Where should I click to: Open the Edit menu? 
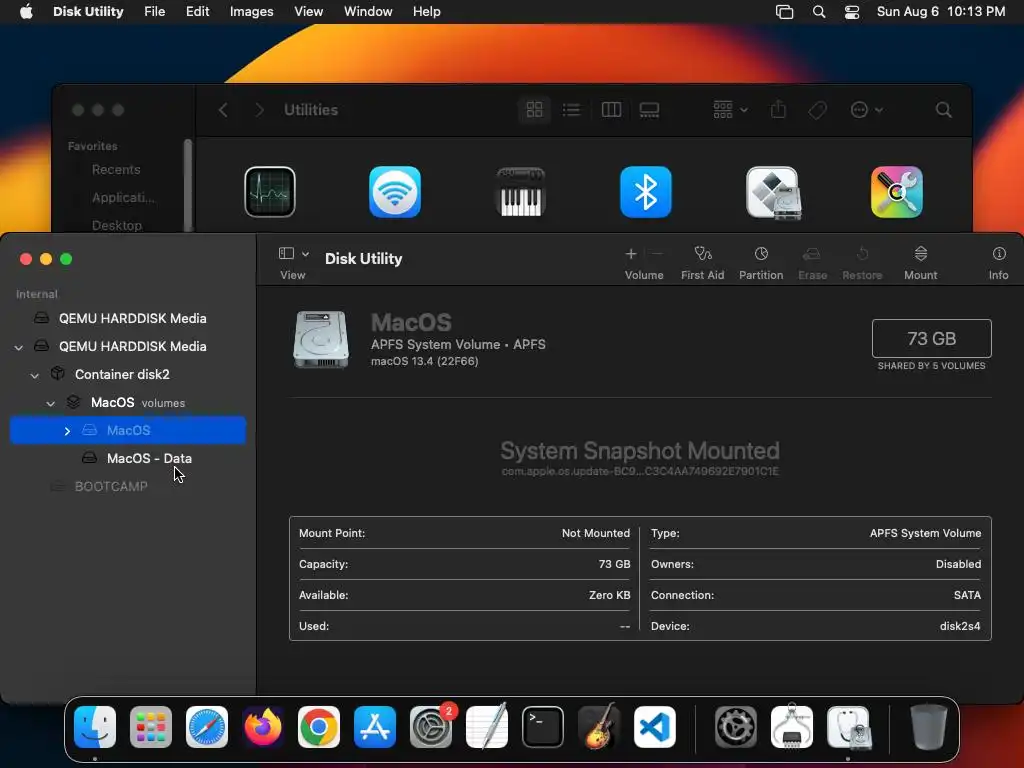click(x=197, y=12)
